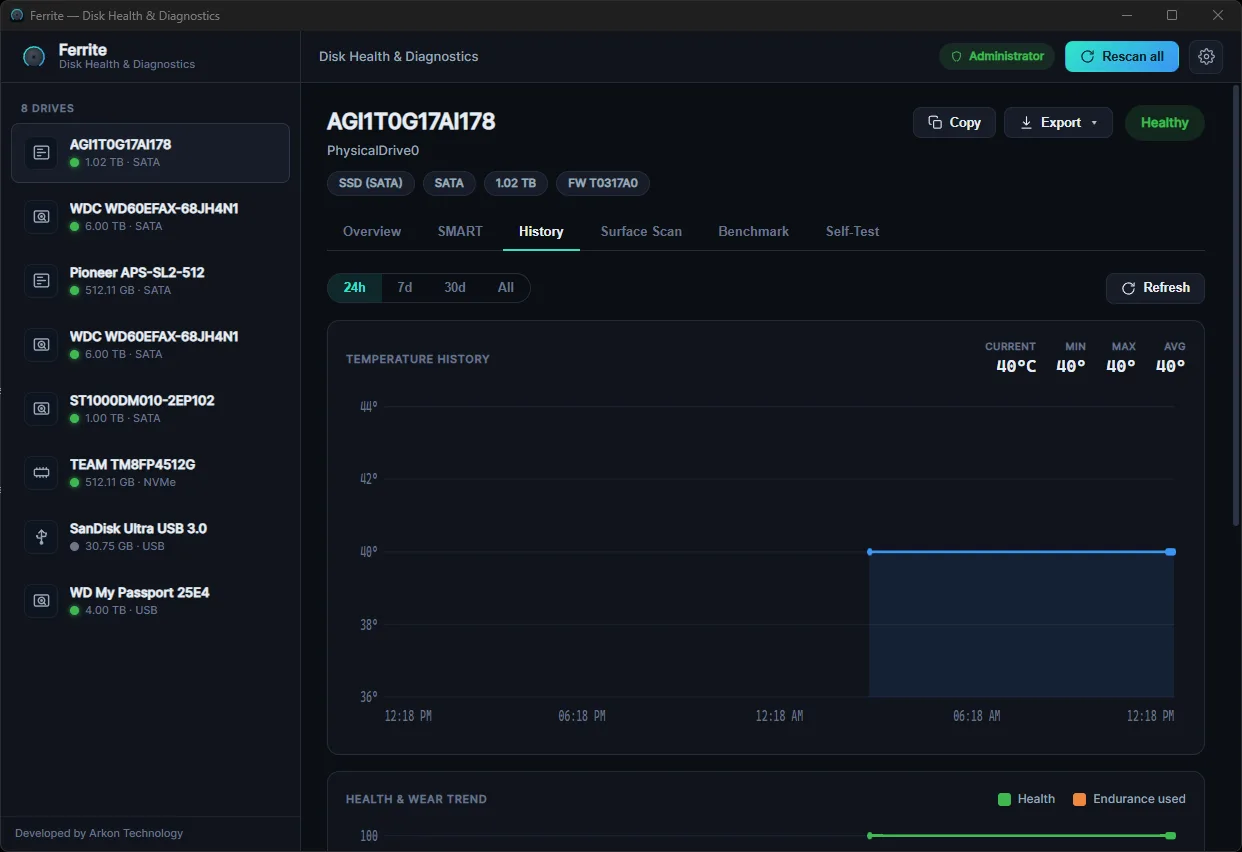This screenshot has width=1242, height=852.
Task: Open the Benchmark tab
Action: point(753,231)
